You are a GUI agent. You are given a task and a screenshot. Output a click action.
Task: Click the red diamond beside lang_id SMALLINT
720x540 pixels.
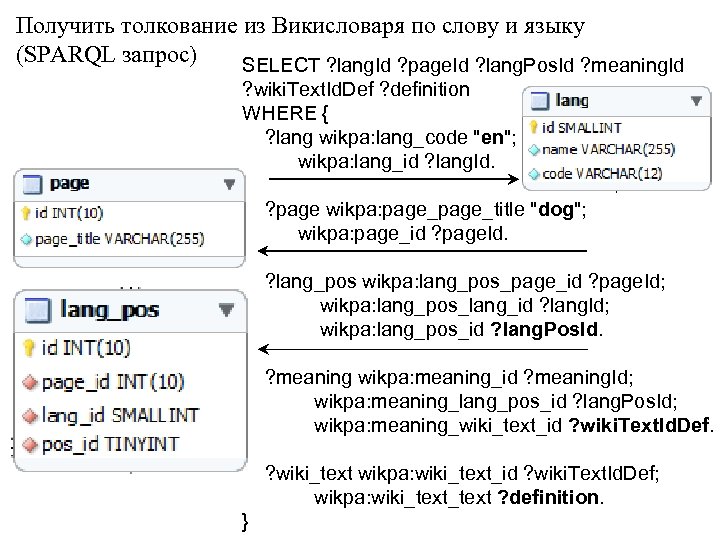point(30,416)
